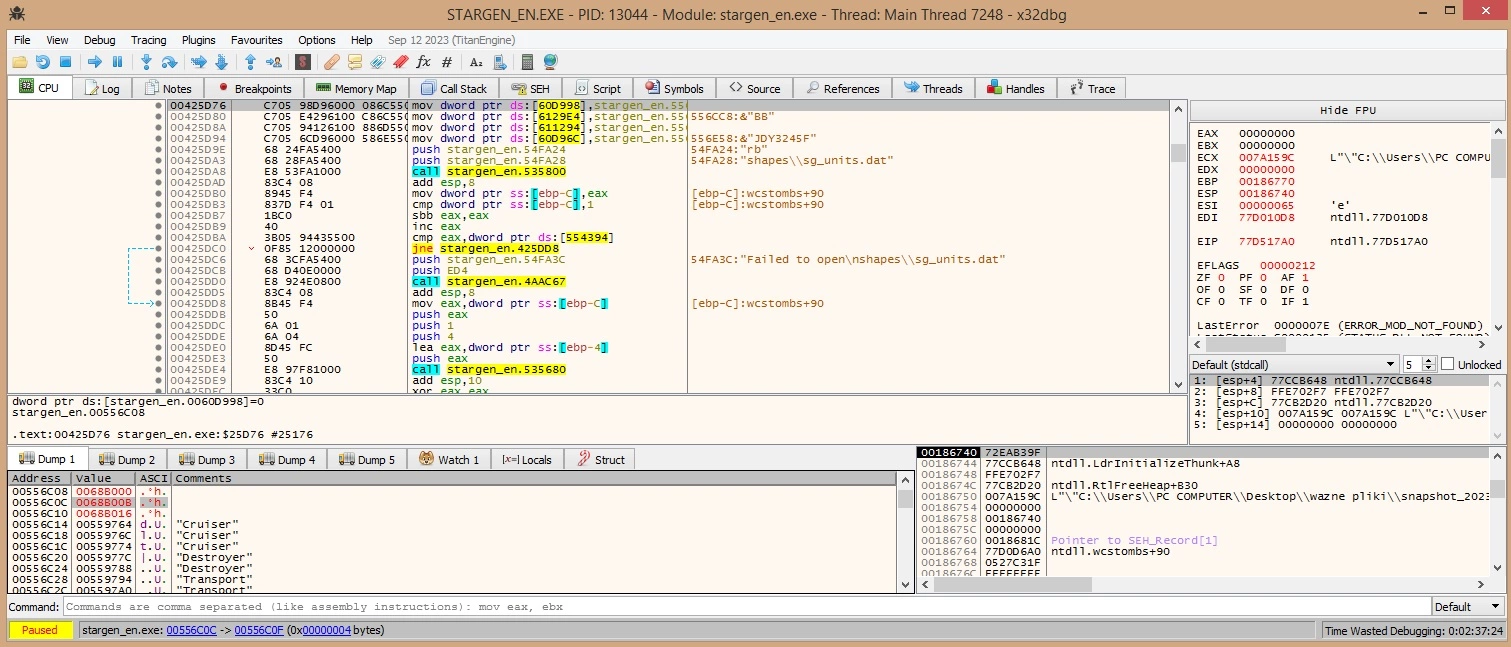Switch to the Memory Map tab

pyautogui.click(x=355, y=88)
